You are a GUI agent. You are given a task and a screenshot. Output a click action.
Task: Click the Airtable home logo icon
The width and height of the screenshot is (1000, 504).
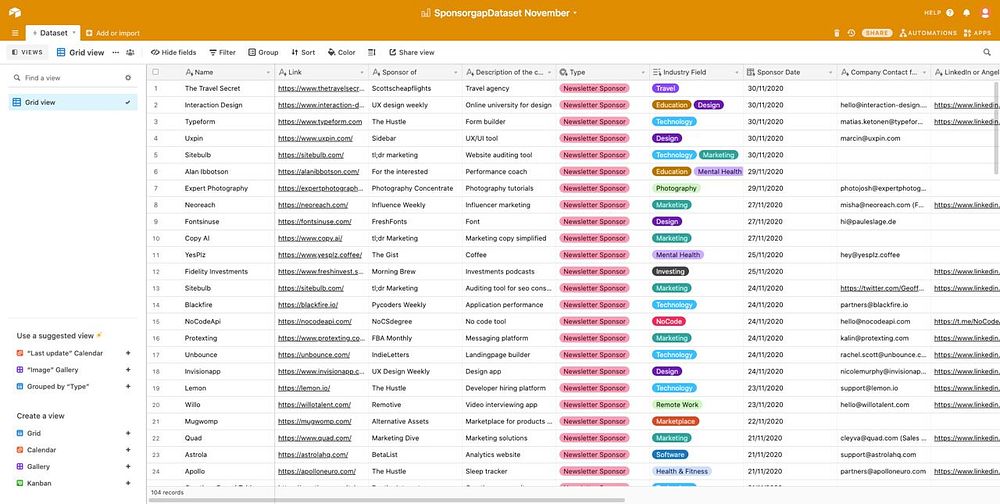tap(15, 12)
